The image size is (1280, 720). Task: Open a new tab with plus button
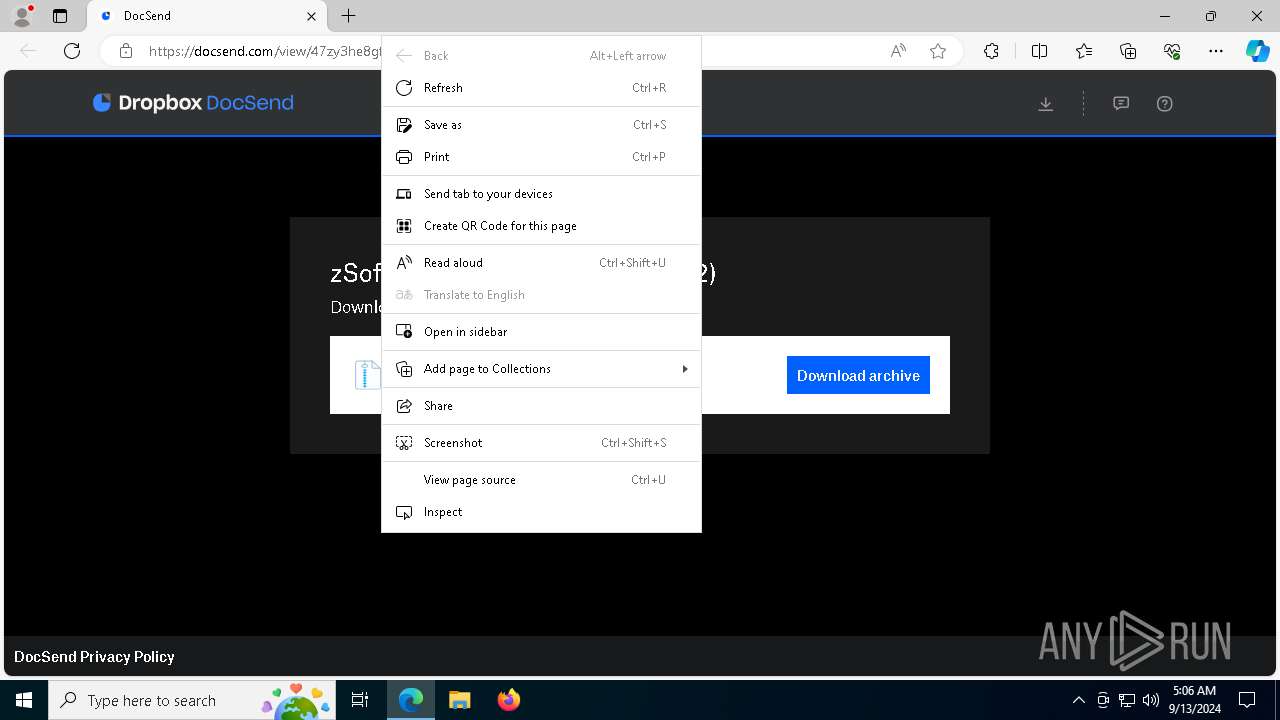348,16
